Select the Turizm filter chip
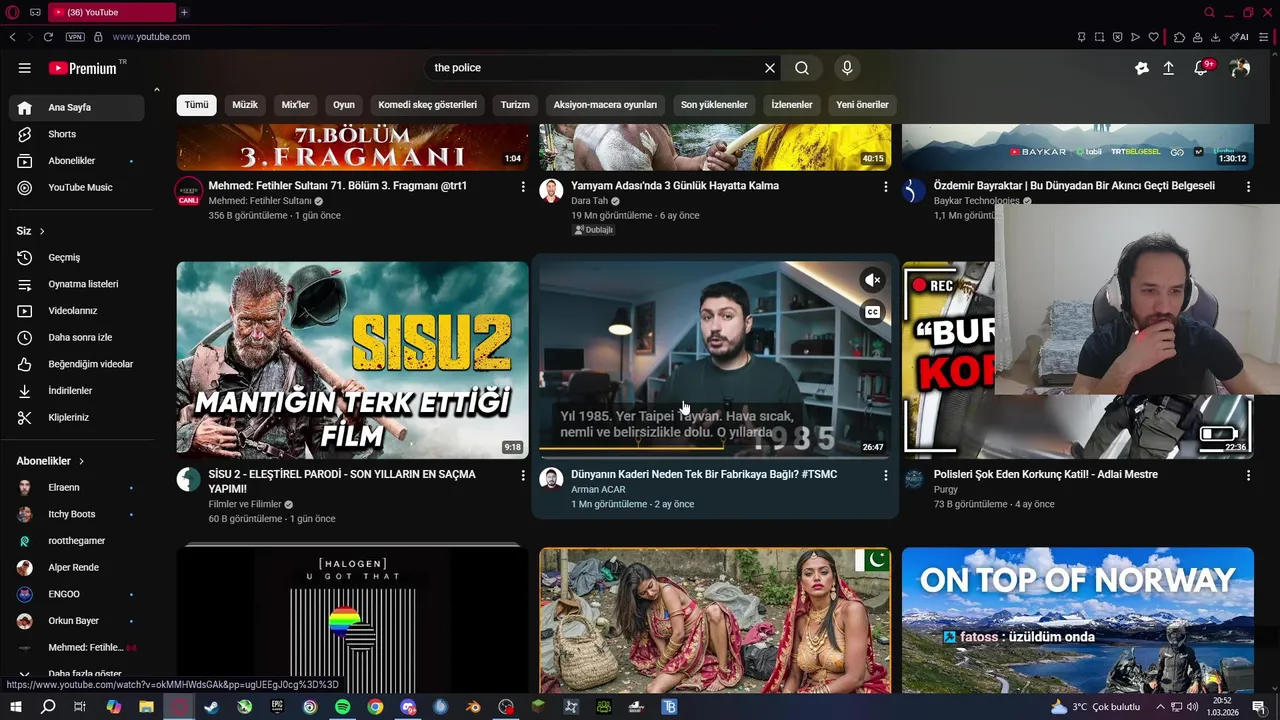This screenshot has width=1280, height=720. 515,104
